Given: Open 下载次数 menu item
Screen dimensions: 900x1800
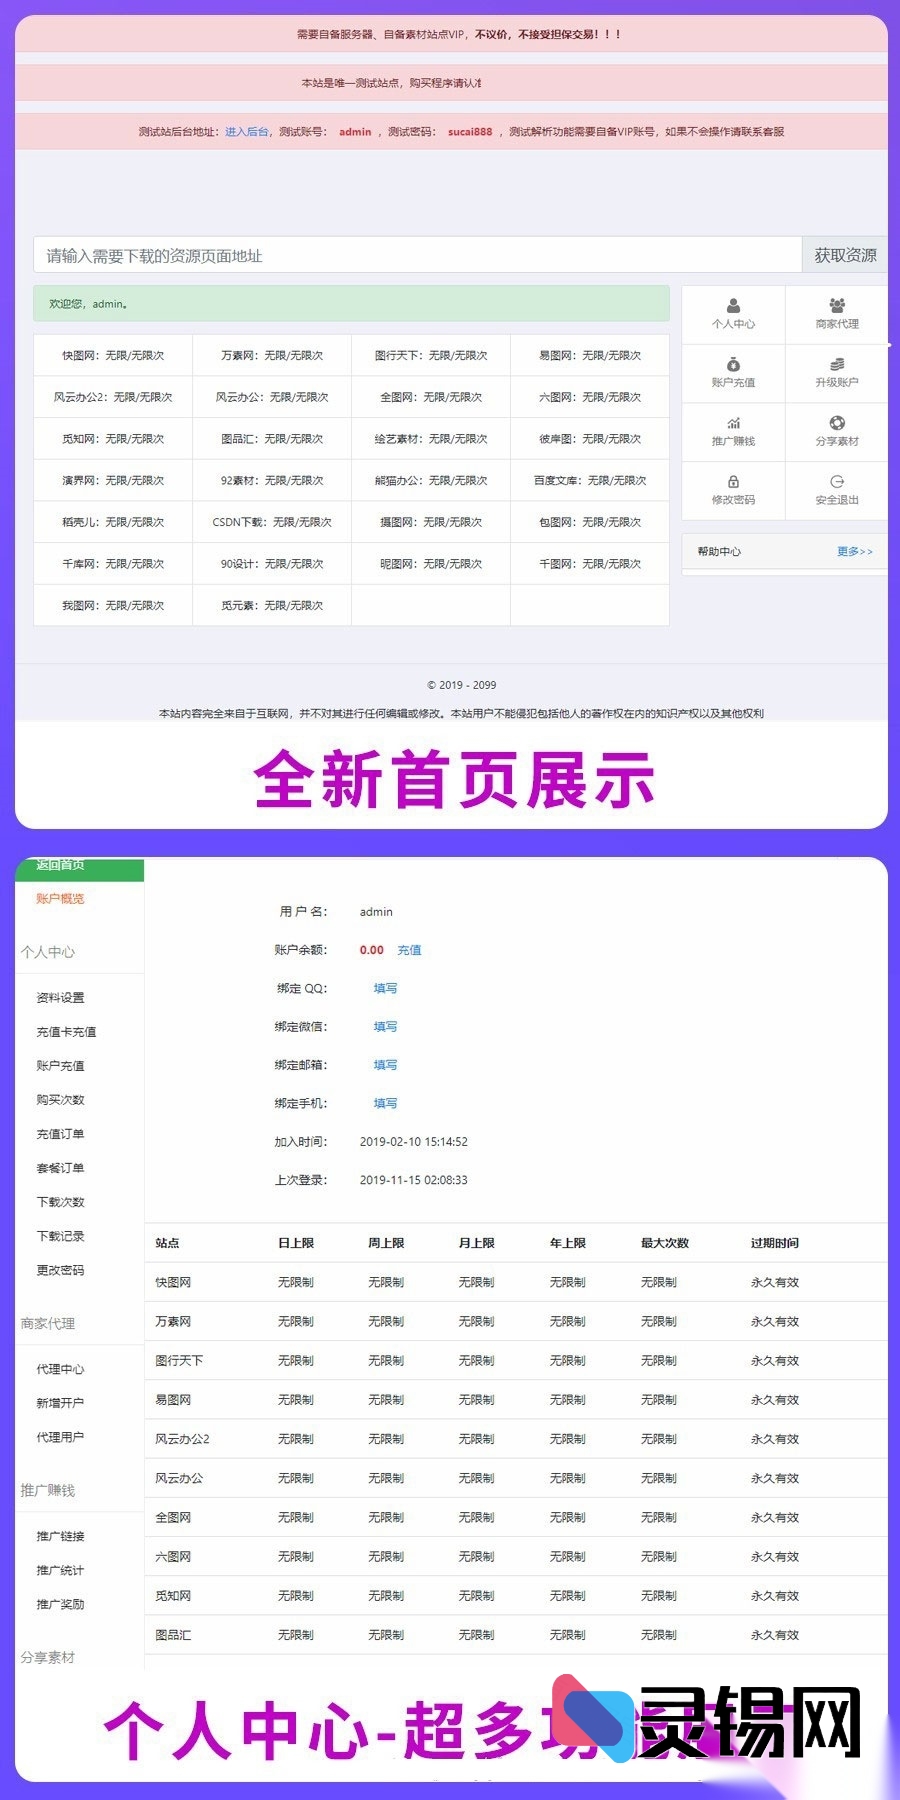Looking at the screenshot, I should (60, 1201).
